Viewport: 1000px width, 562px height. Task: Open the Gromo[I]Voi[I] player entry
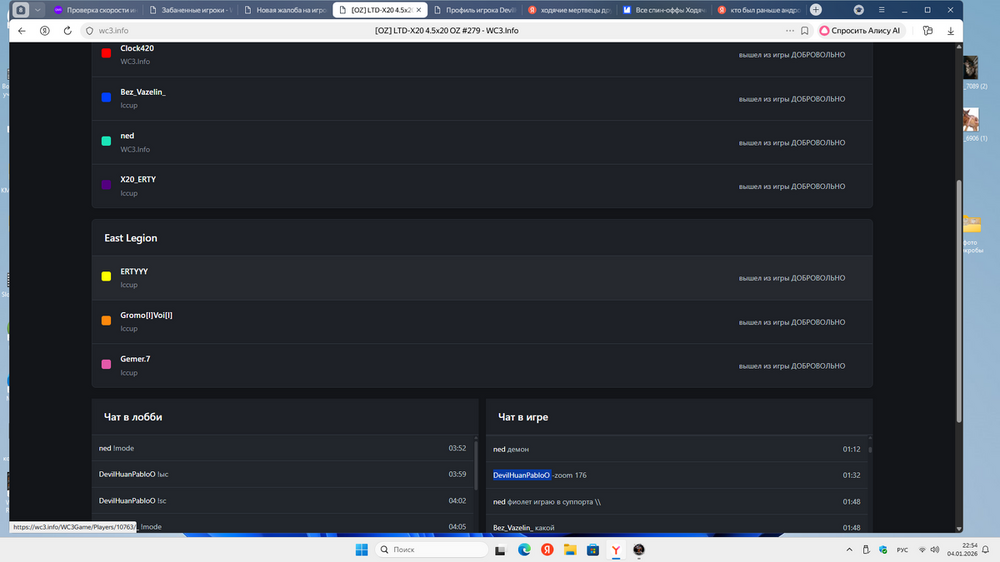pyautogui.click(x=146, y=315)
